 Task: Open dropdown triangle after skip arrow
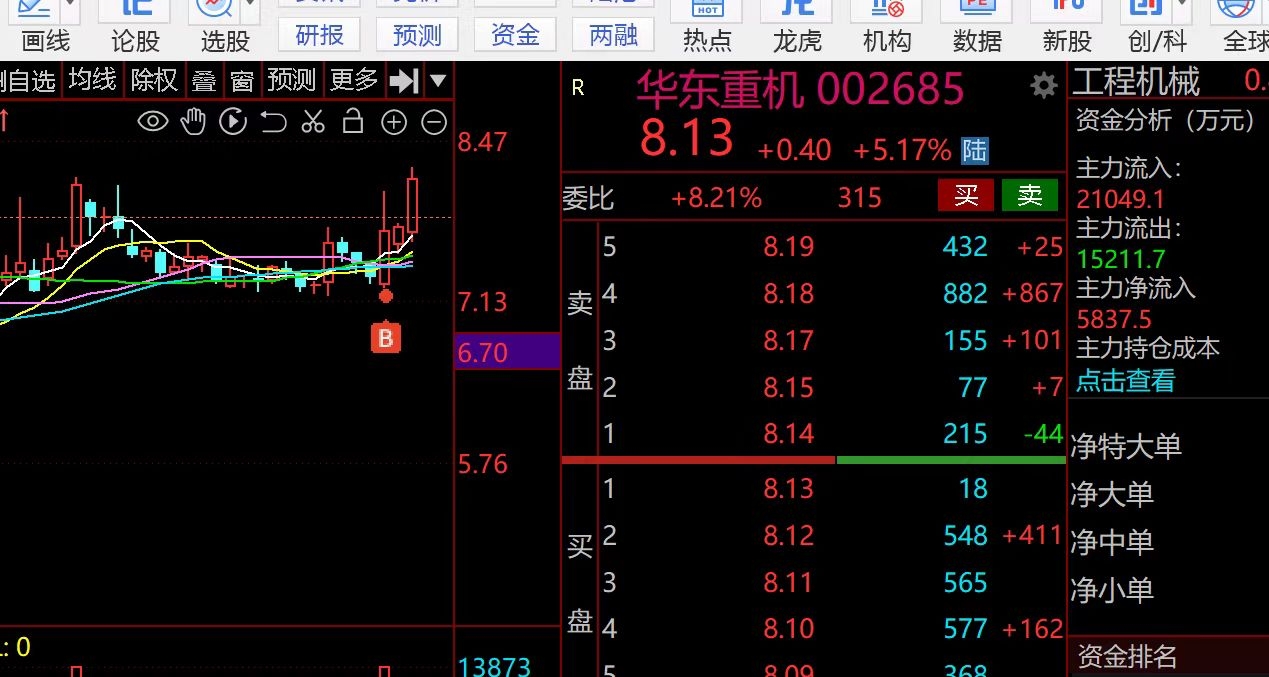pyautogui.click(x=438, y=80)
